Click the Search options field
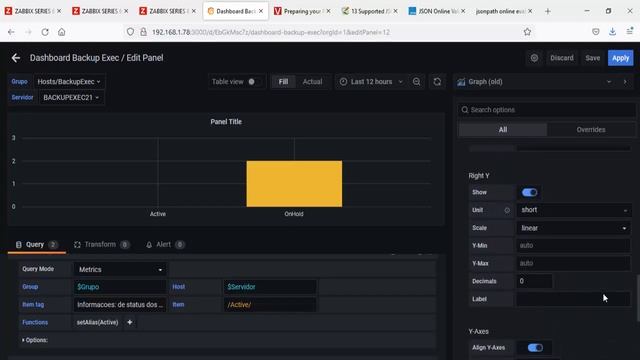The height and width of the screenshot is (360, 640). coord(547,110)
